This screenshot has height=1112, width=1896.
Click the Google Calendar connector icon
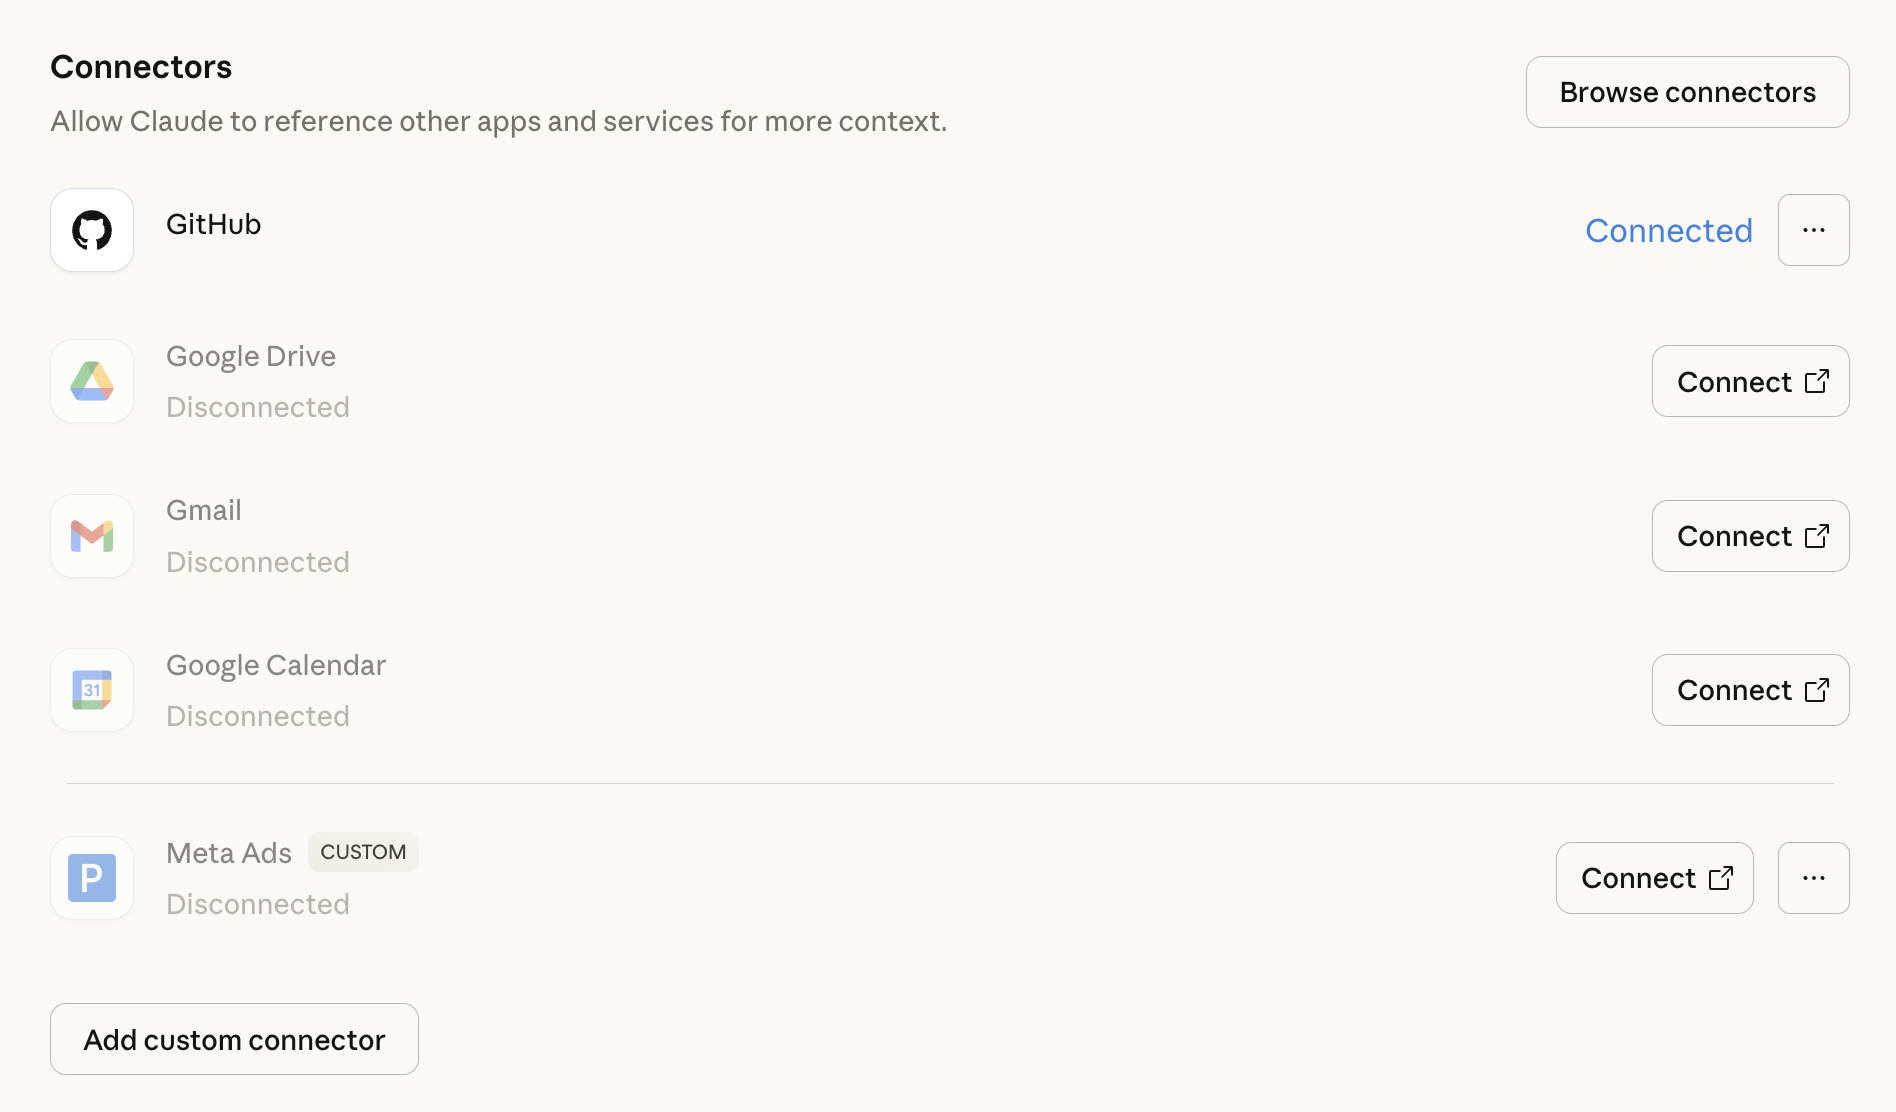[x=91, y=690]
